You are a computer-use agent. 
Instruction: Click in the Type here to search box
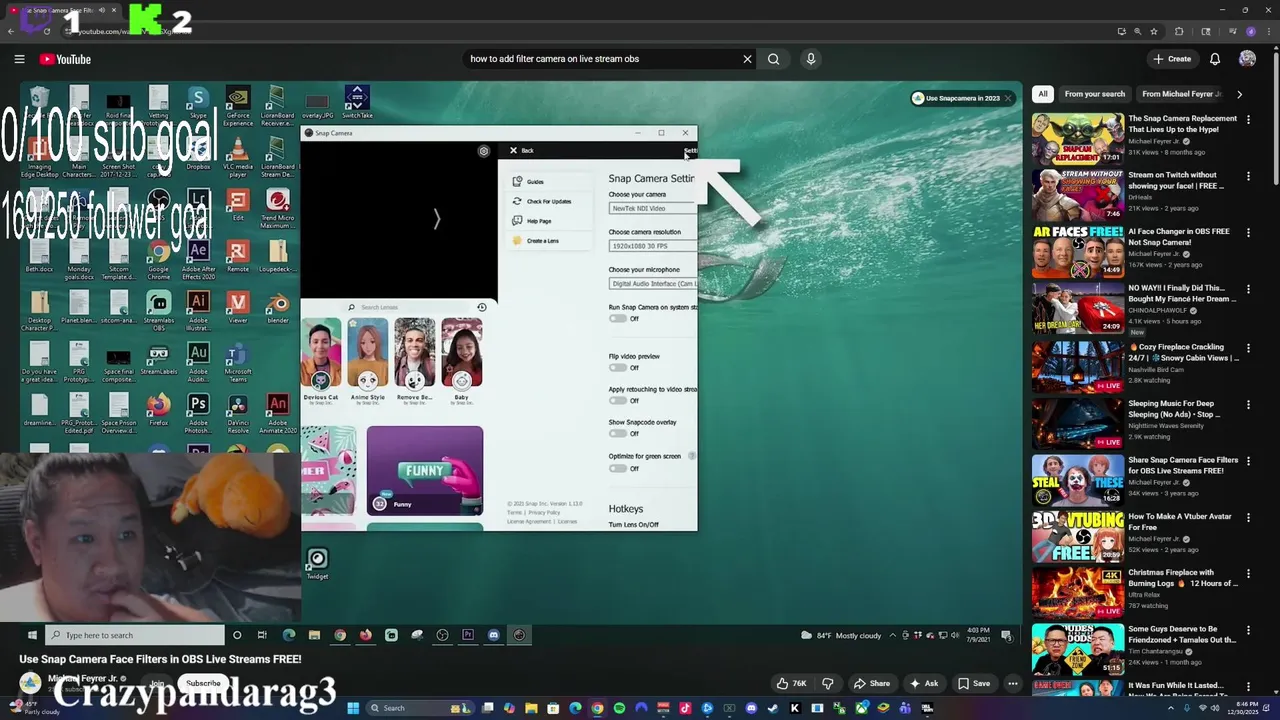[x=135, y=635]
